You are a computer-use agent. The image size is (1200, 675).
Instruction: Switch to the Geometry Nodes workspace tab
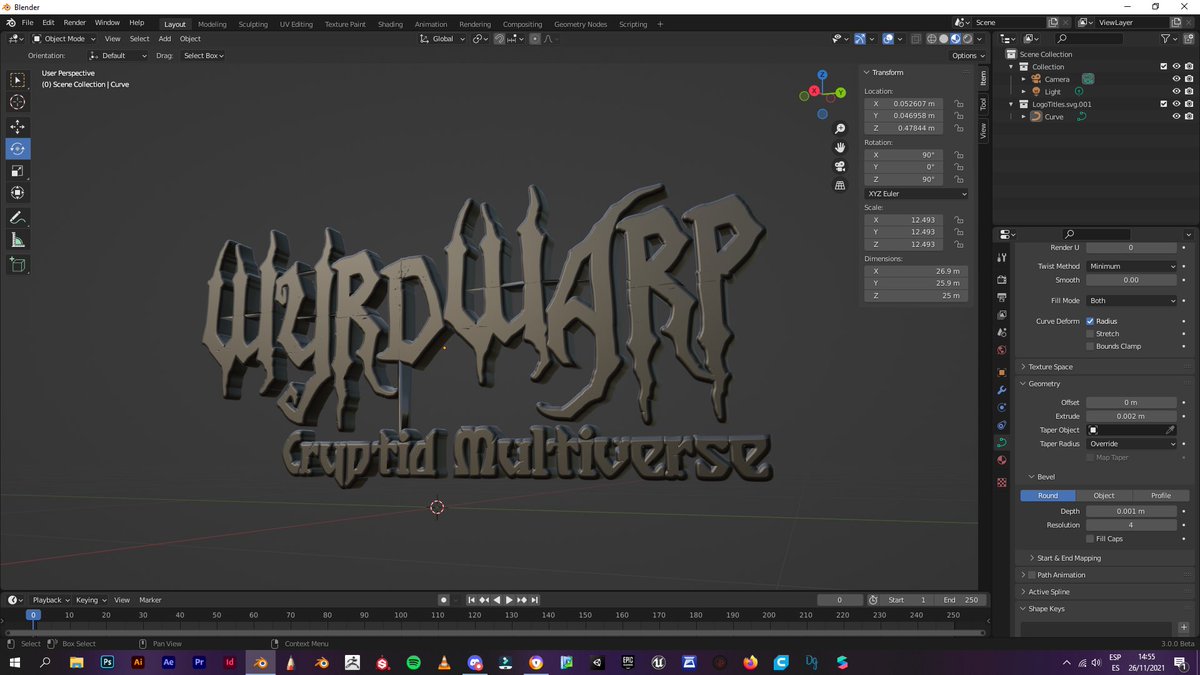click(580, 24)
